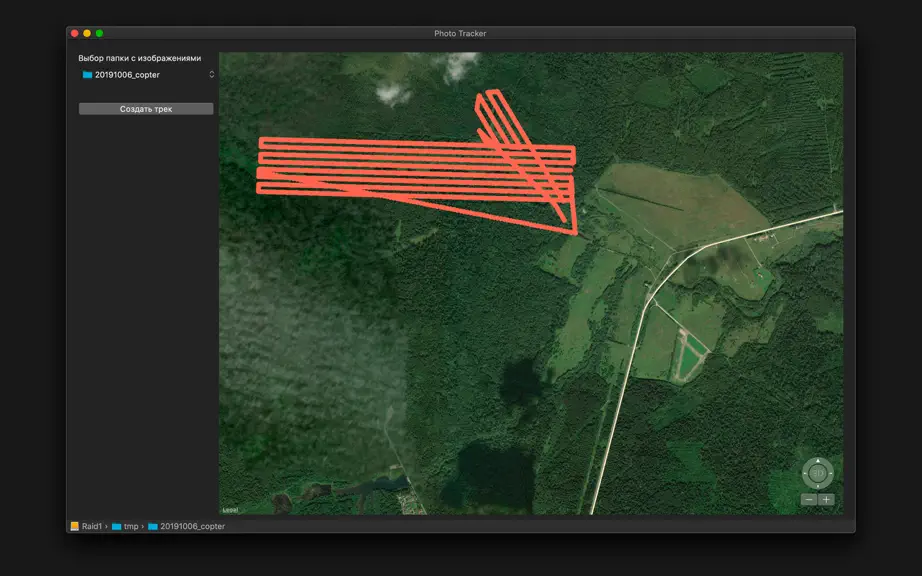The image size is (922, 576).
Task: Click the right tick on the compass ring
Action: click(830, 473)
